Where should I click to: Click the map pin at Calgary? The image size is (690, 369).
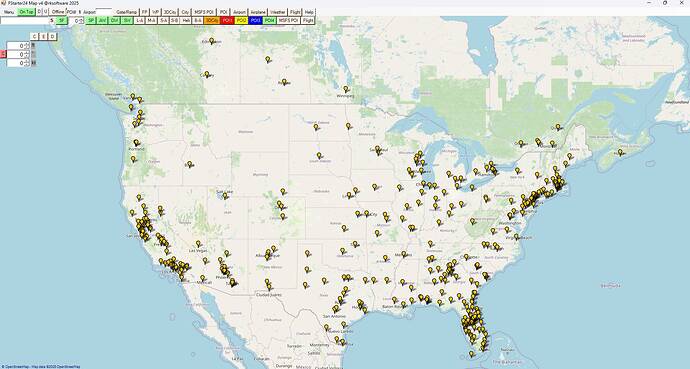[206, 74]
